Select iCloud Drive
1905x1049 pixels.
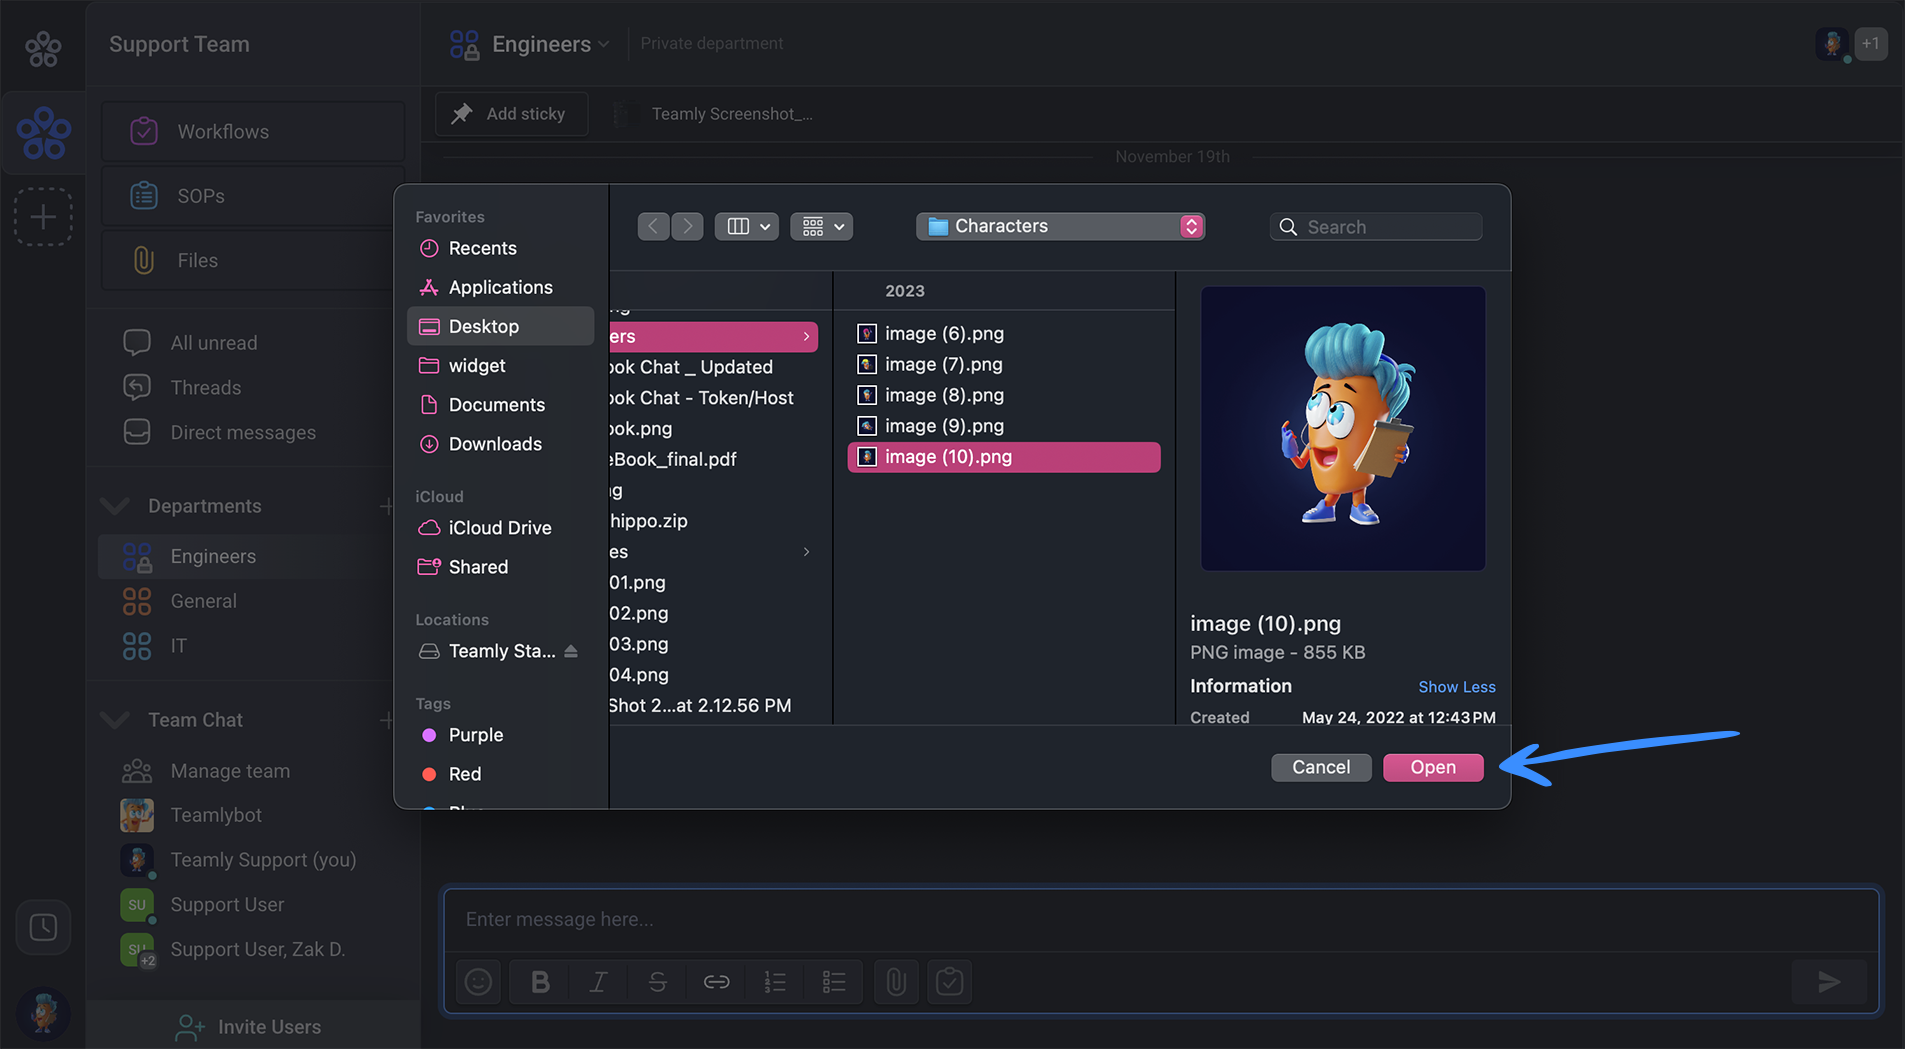tap(501, 528)
